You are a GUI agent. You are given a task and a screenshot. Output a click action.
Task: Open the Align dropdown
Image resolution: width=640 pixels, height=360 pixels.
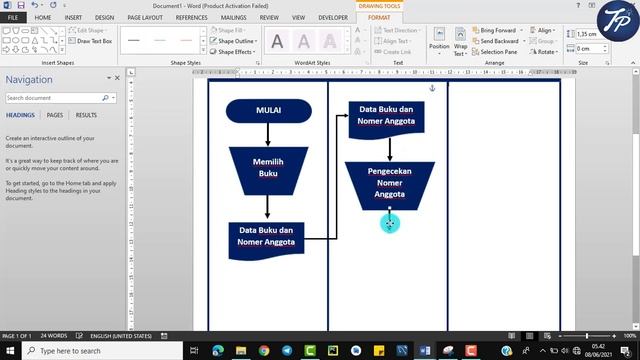[x=543, y=30]
